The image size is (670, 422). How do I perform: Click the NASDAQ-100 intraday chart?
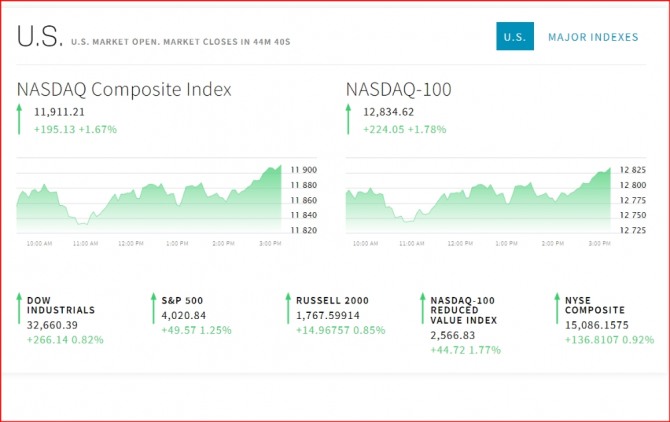(x=478, y=200)
